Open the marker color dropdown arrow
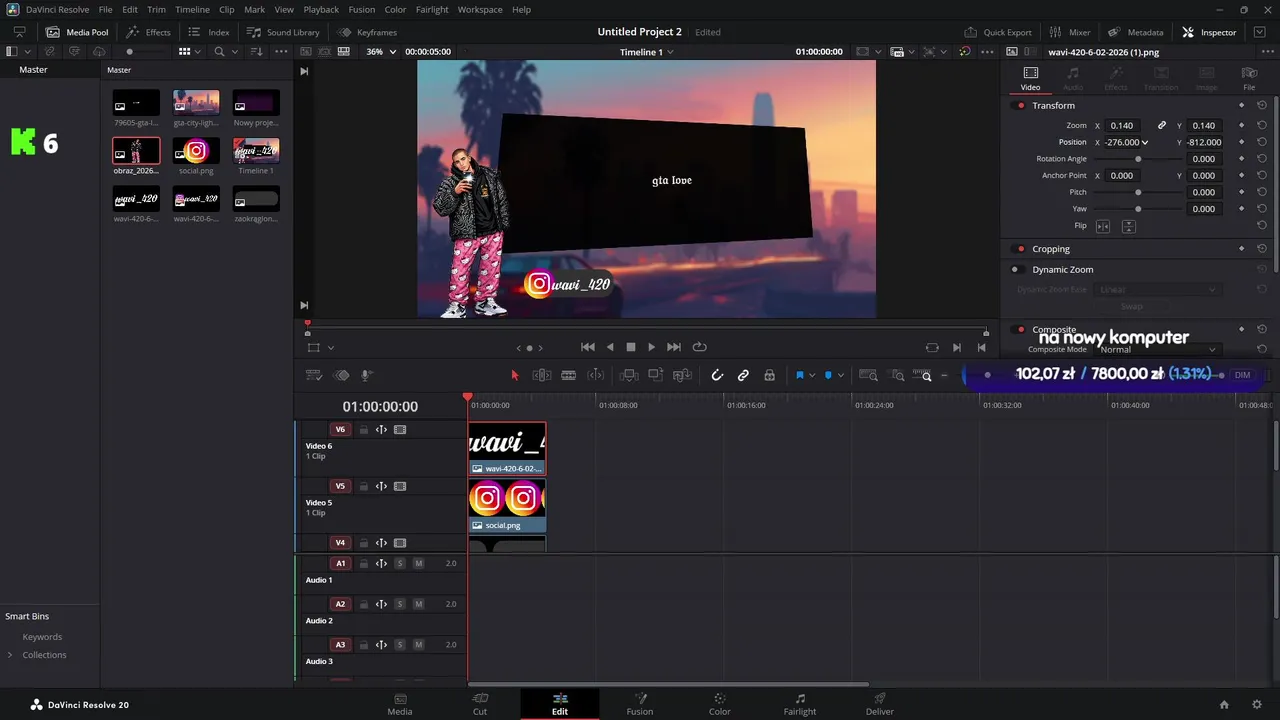 click(x=840, y=375)
